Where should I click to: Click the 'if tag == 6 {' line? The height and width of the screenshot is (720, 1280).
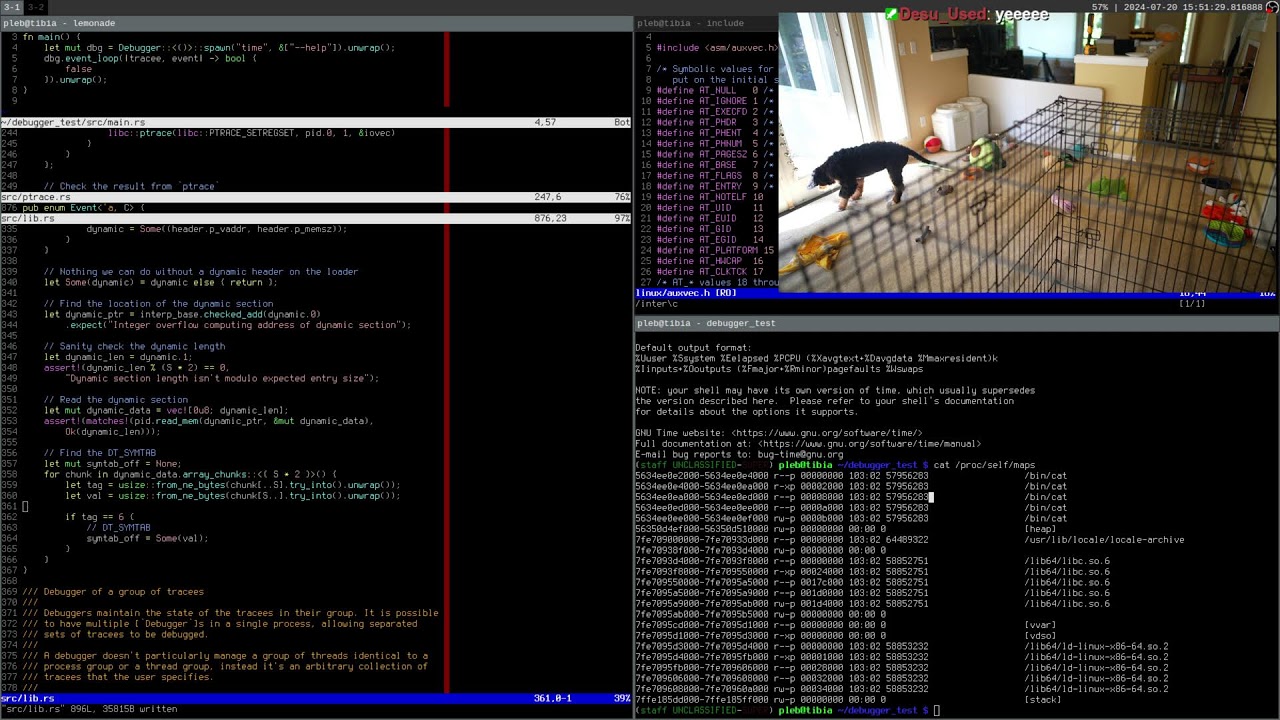[99, 517]
